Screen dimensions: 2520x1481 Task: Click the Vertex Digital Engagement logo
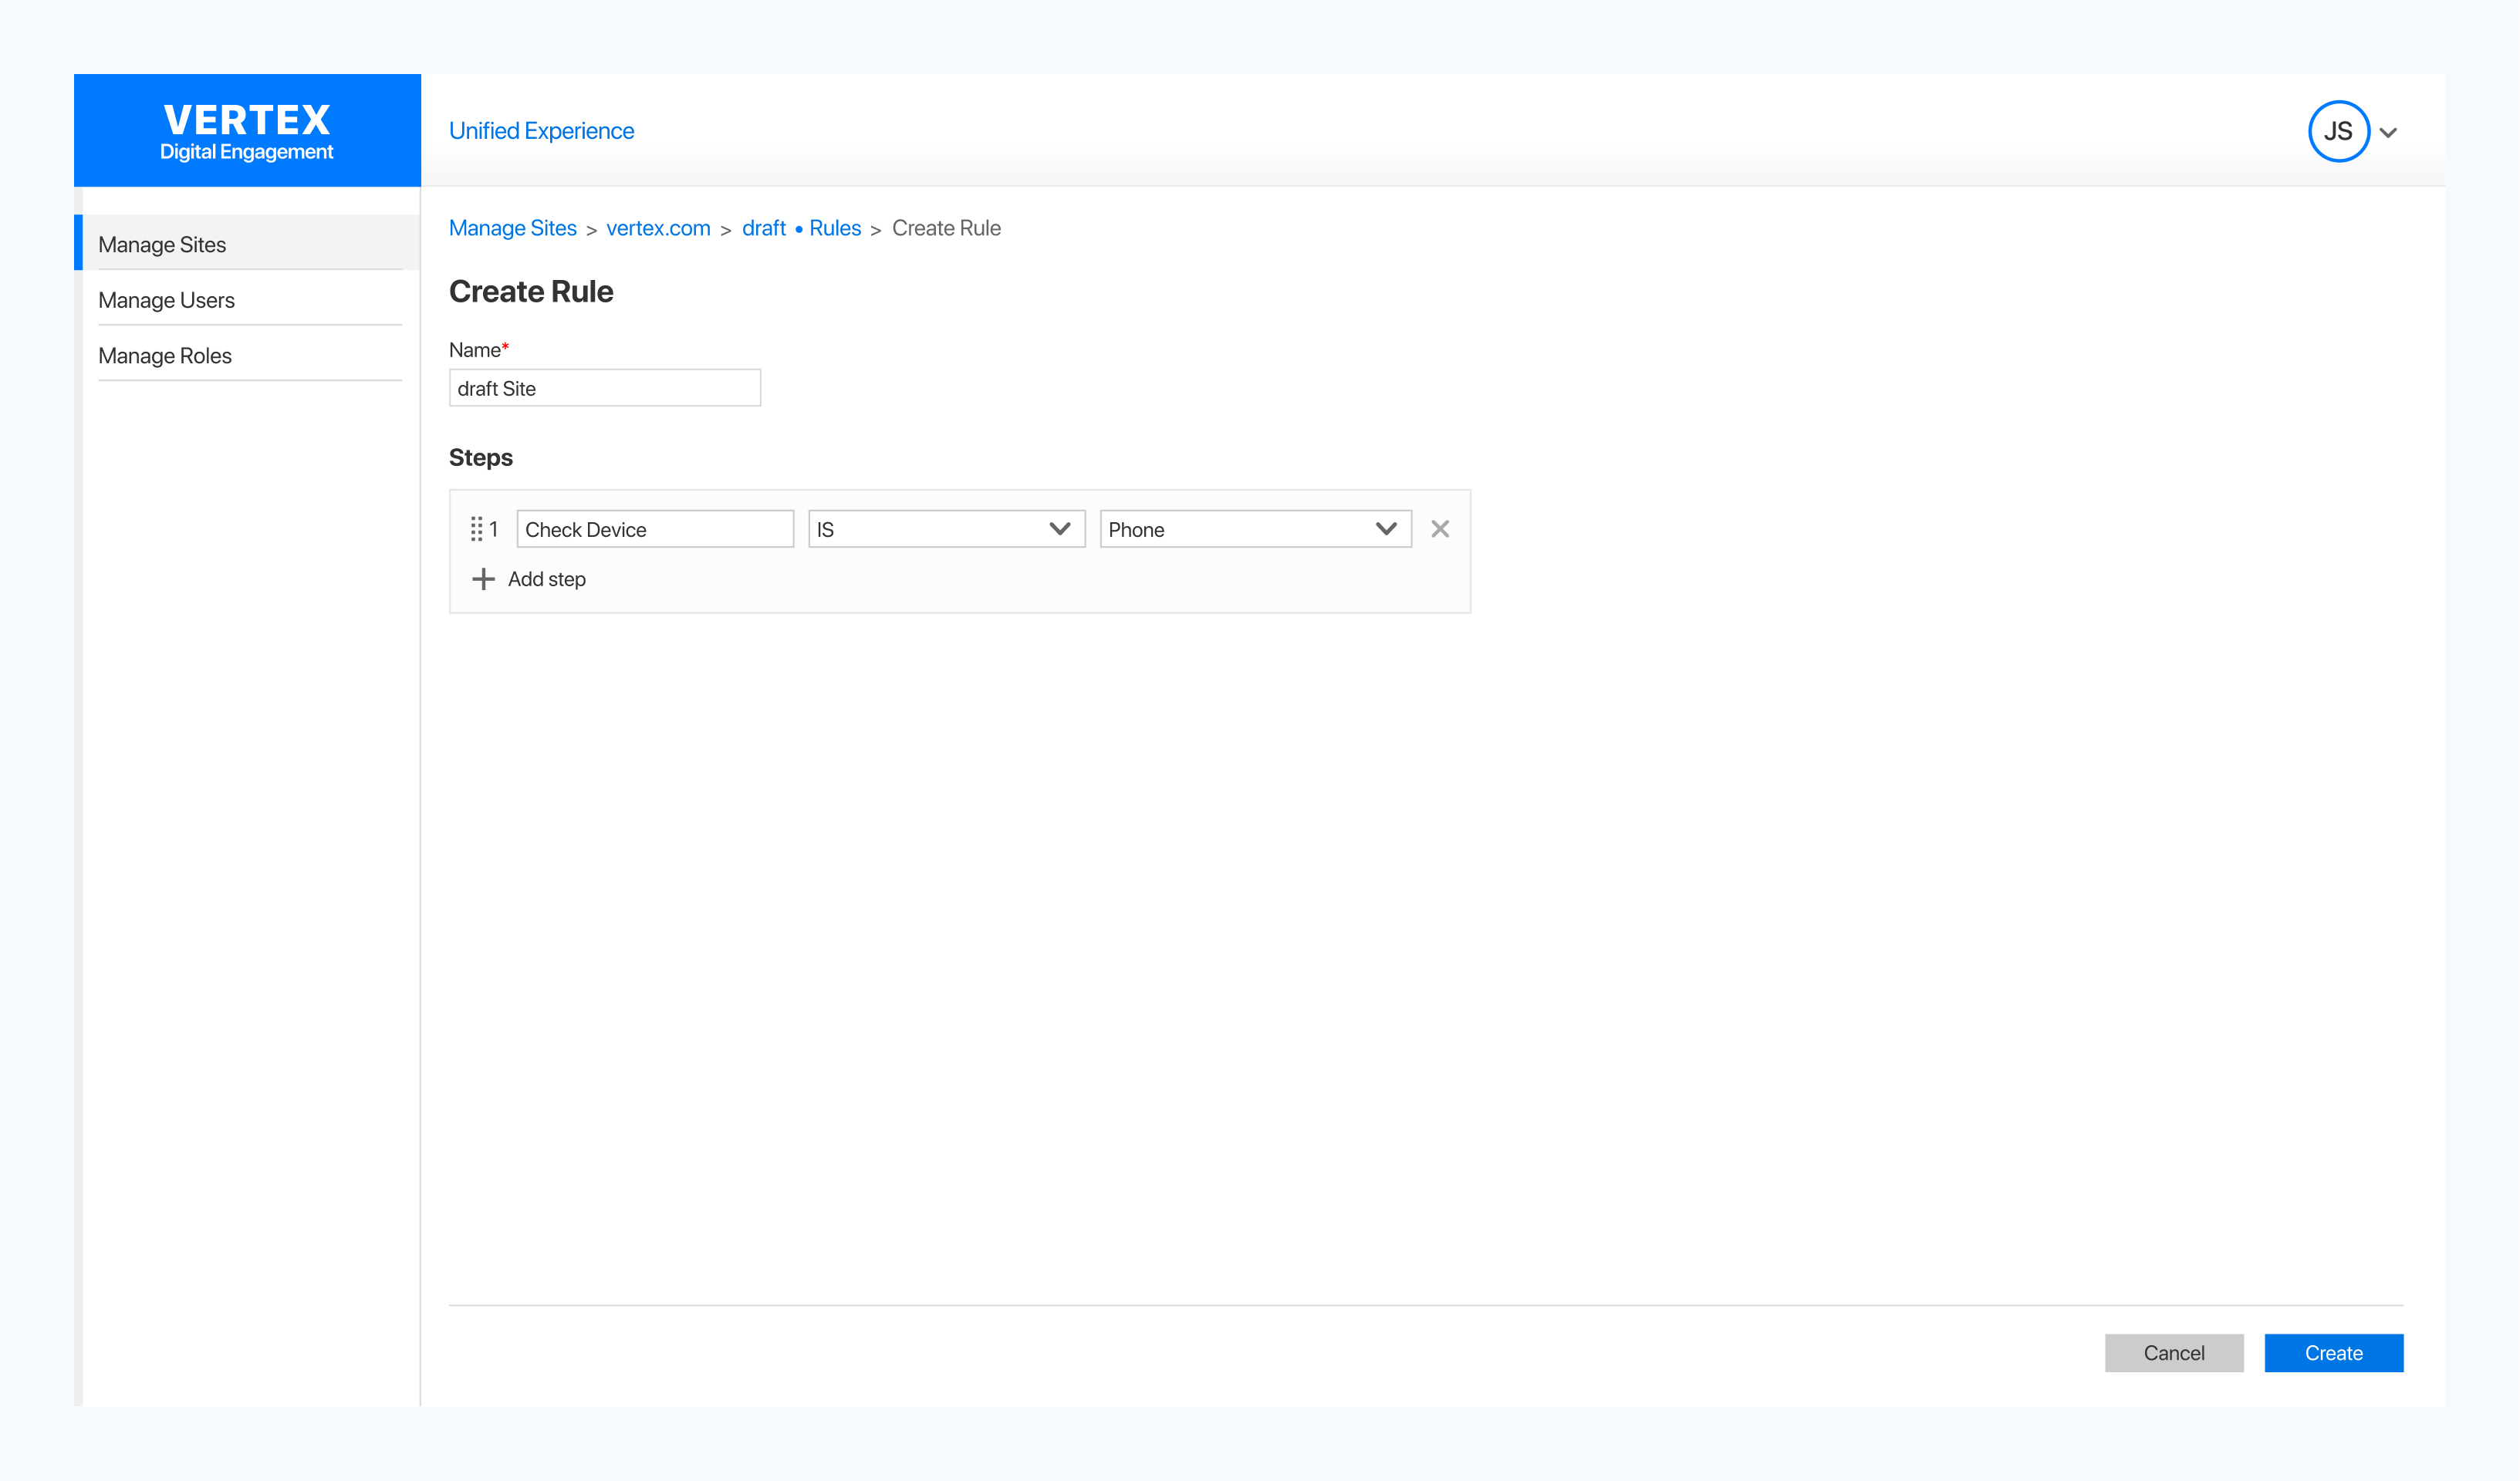coord(247,131)
